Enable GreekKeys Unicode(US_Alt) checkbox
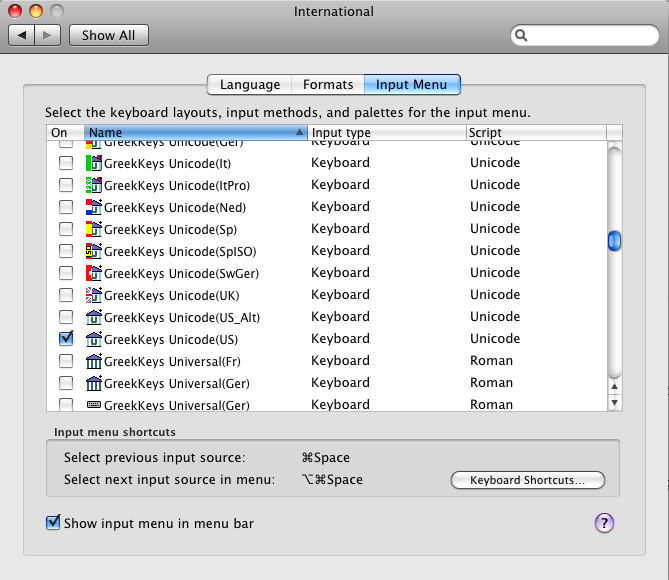 pyautogui.click(x=66, y=317)
